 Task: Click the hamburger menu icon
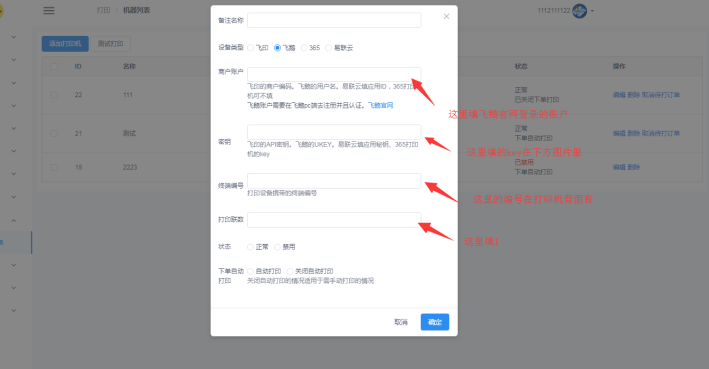[49, 10]
